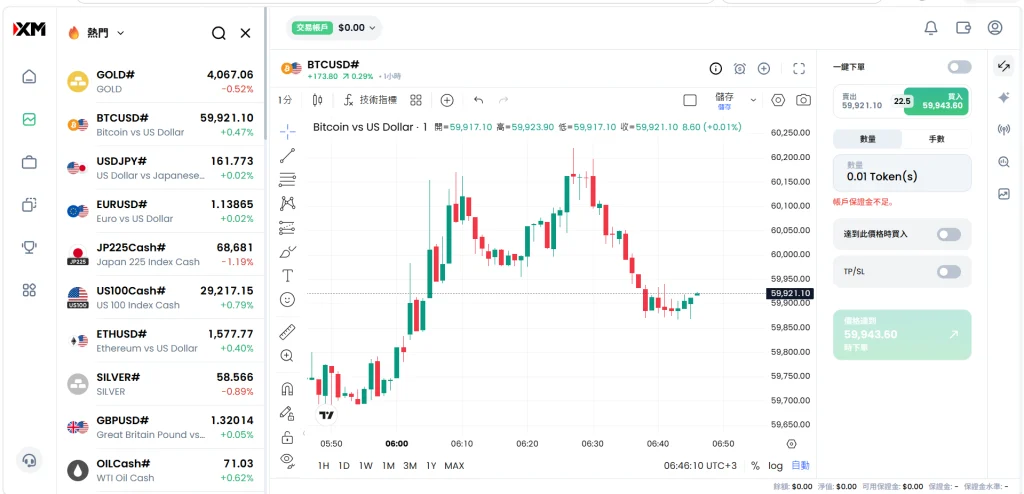Open the four-squares apps grid in sidebar
Screen dimensions: 1024x494
point(29,290)
